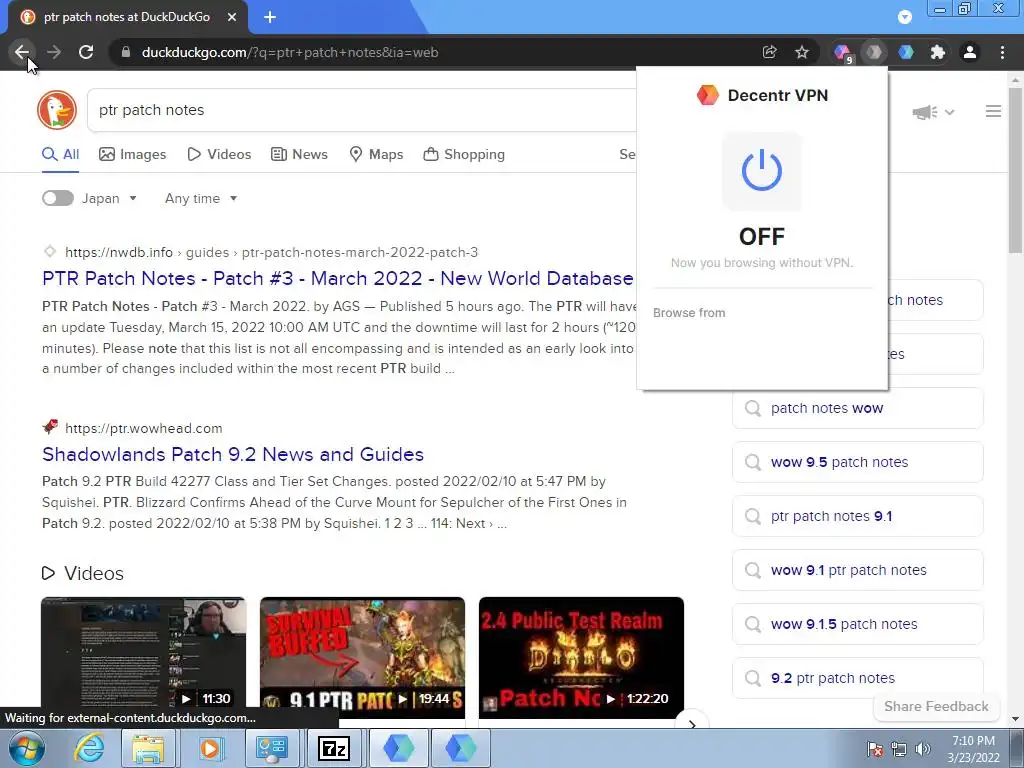Search related 'ptr patch notes 9.1'
The height and width of the screenshot is (768, 1024).
click(857, 516)
